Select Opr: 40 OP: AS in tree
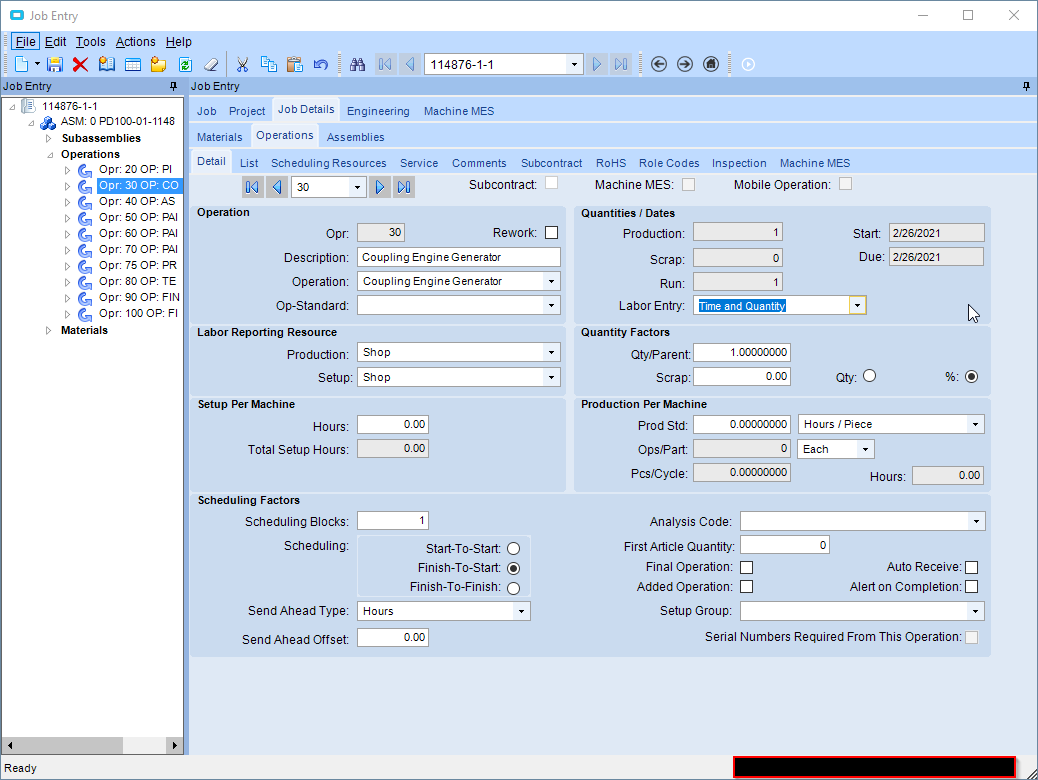The width and height of the screenshot is (1038, 780). pos(137,201)
